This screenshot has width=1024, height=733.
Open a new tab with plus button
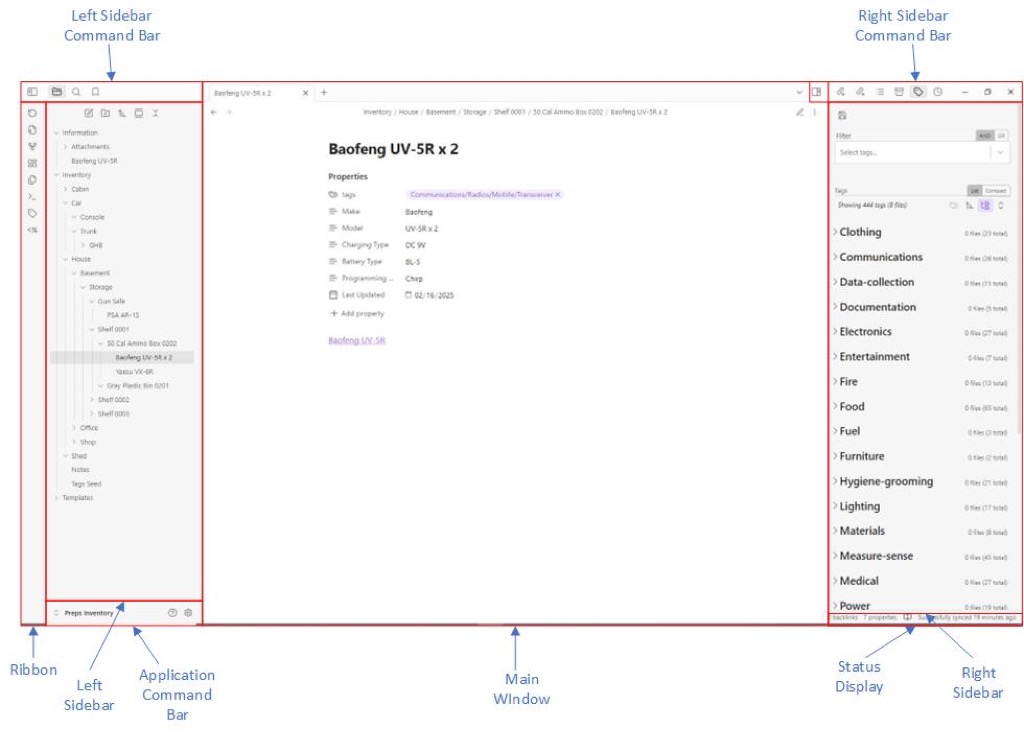[x=323, y=93]
